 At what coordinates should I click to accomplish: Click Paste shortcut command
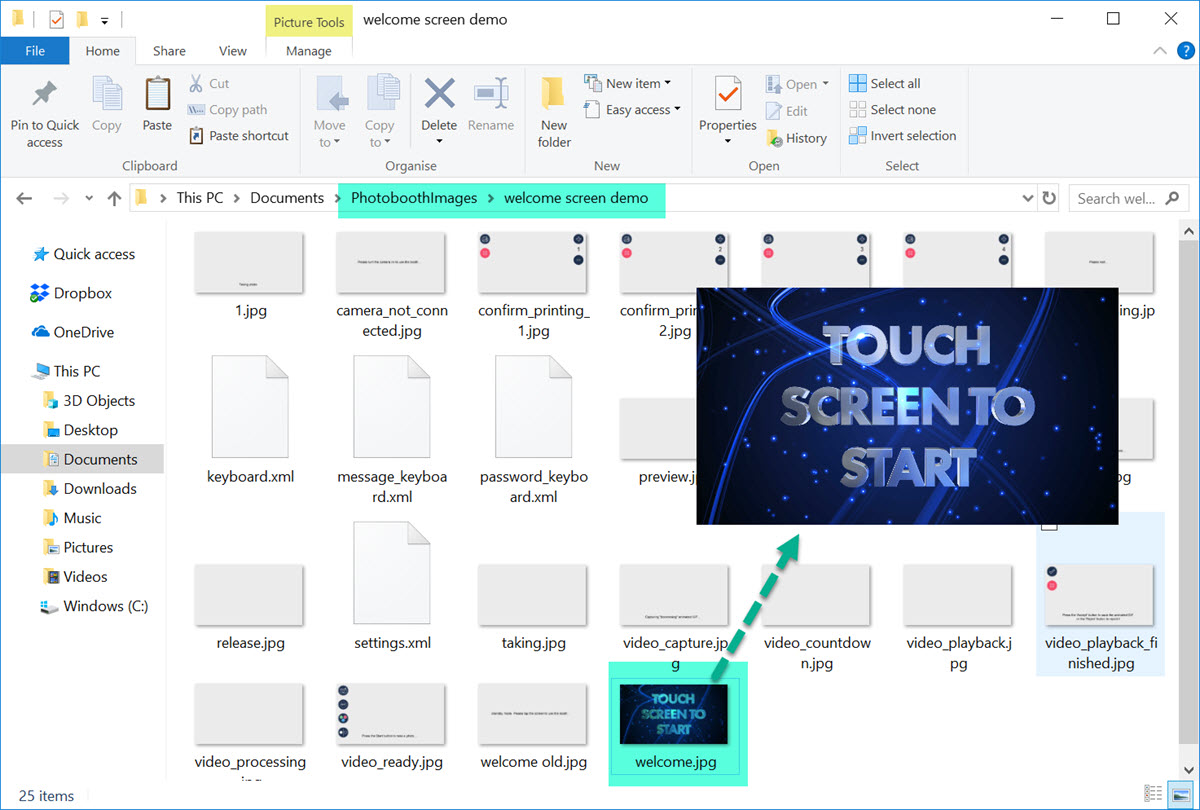[238, 136]
